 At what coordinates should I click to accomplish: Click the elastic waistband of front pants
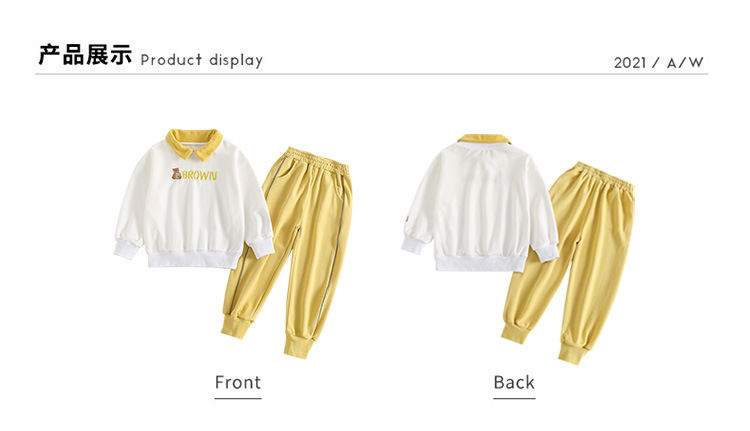(317, 160)
